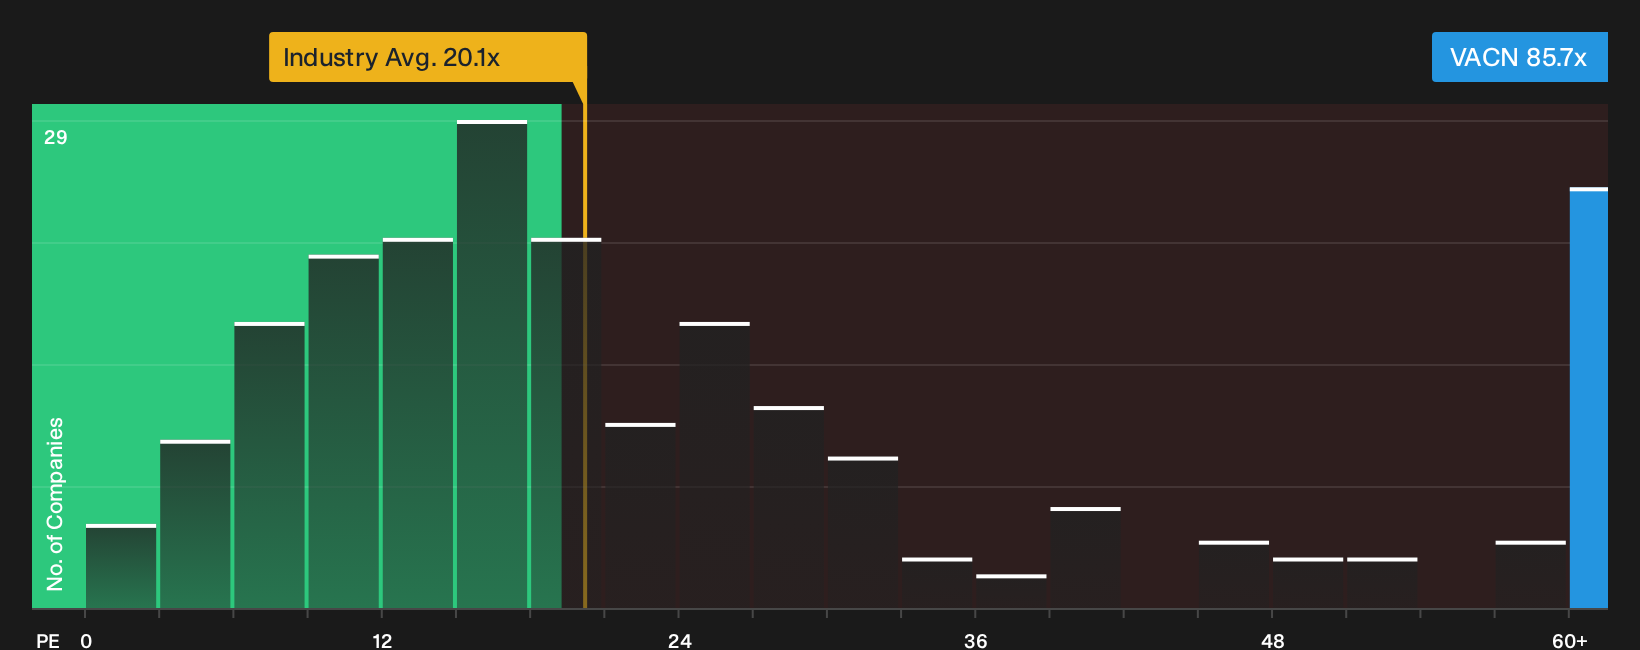Click the histogram bar for PE 21 to 24
This screenshot has height=650, width=1640.
click(x=640, y=516)
